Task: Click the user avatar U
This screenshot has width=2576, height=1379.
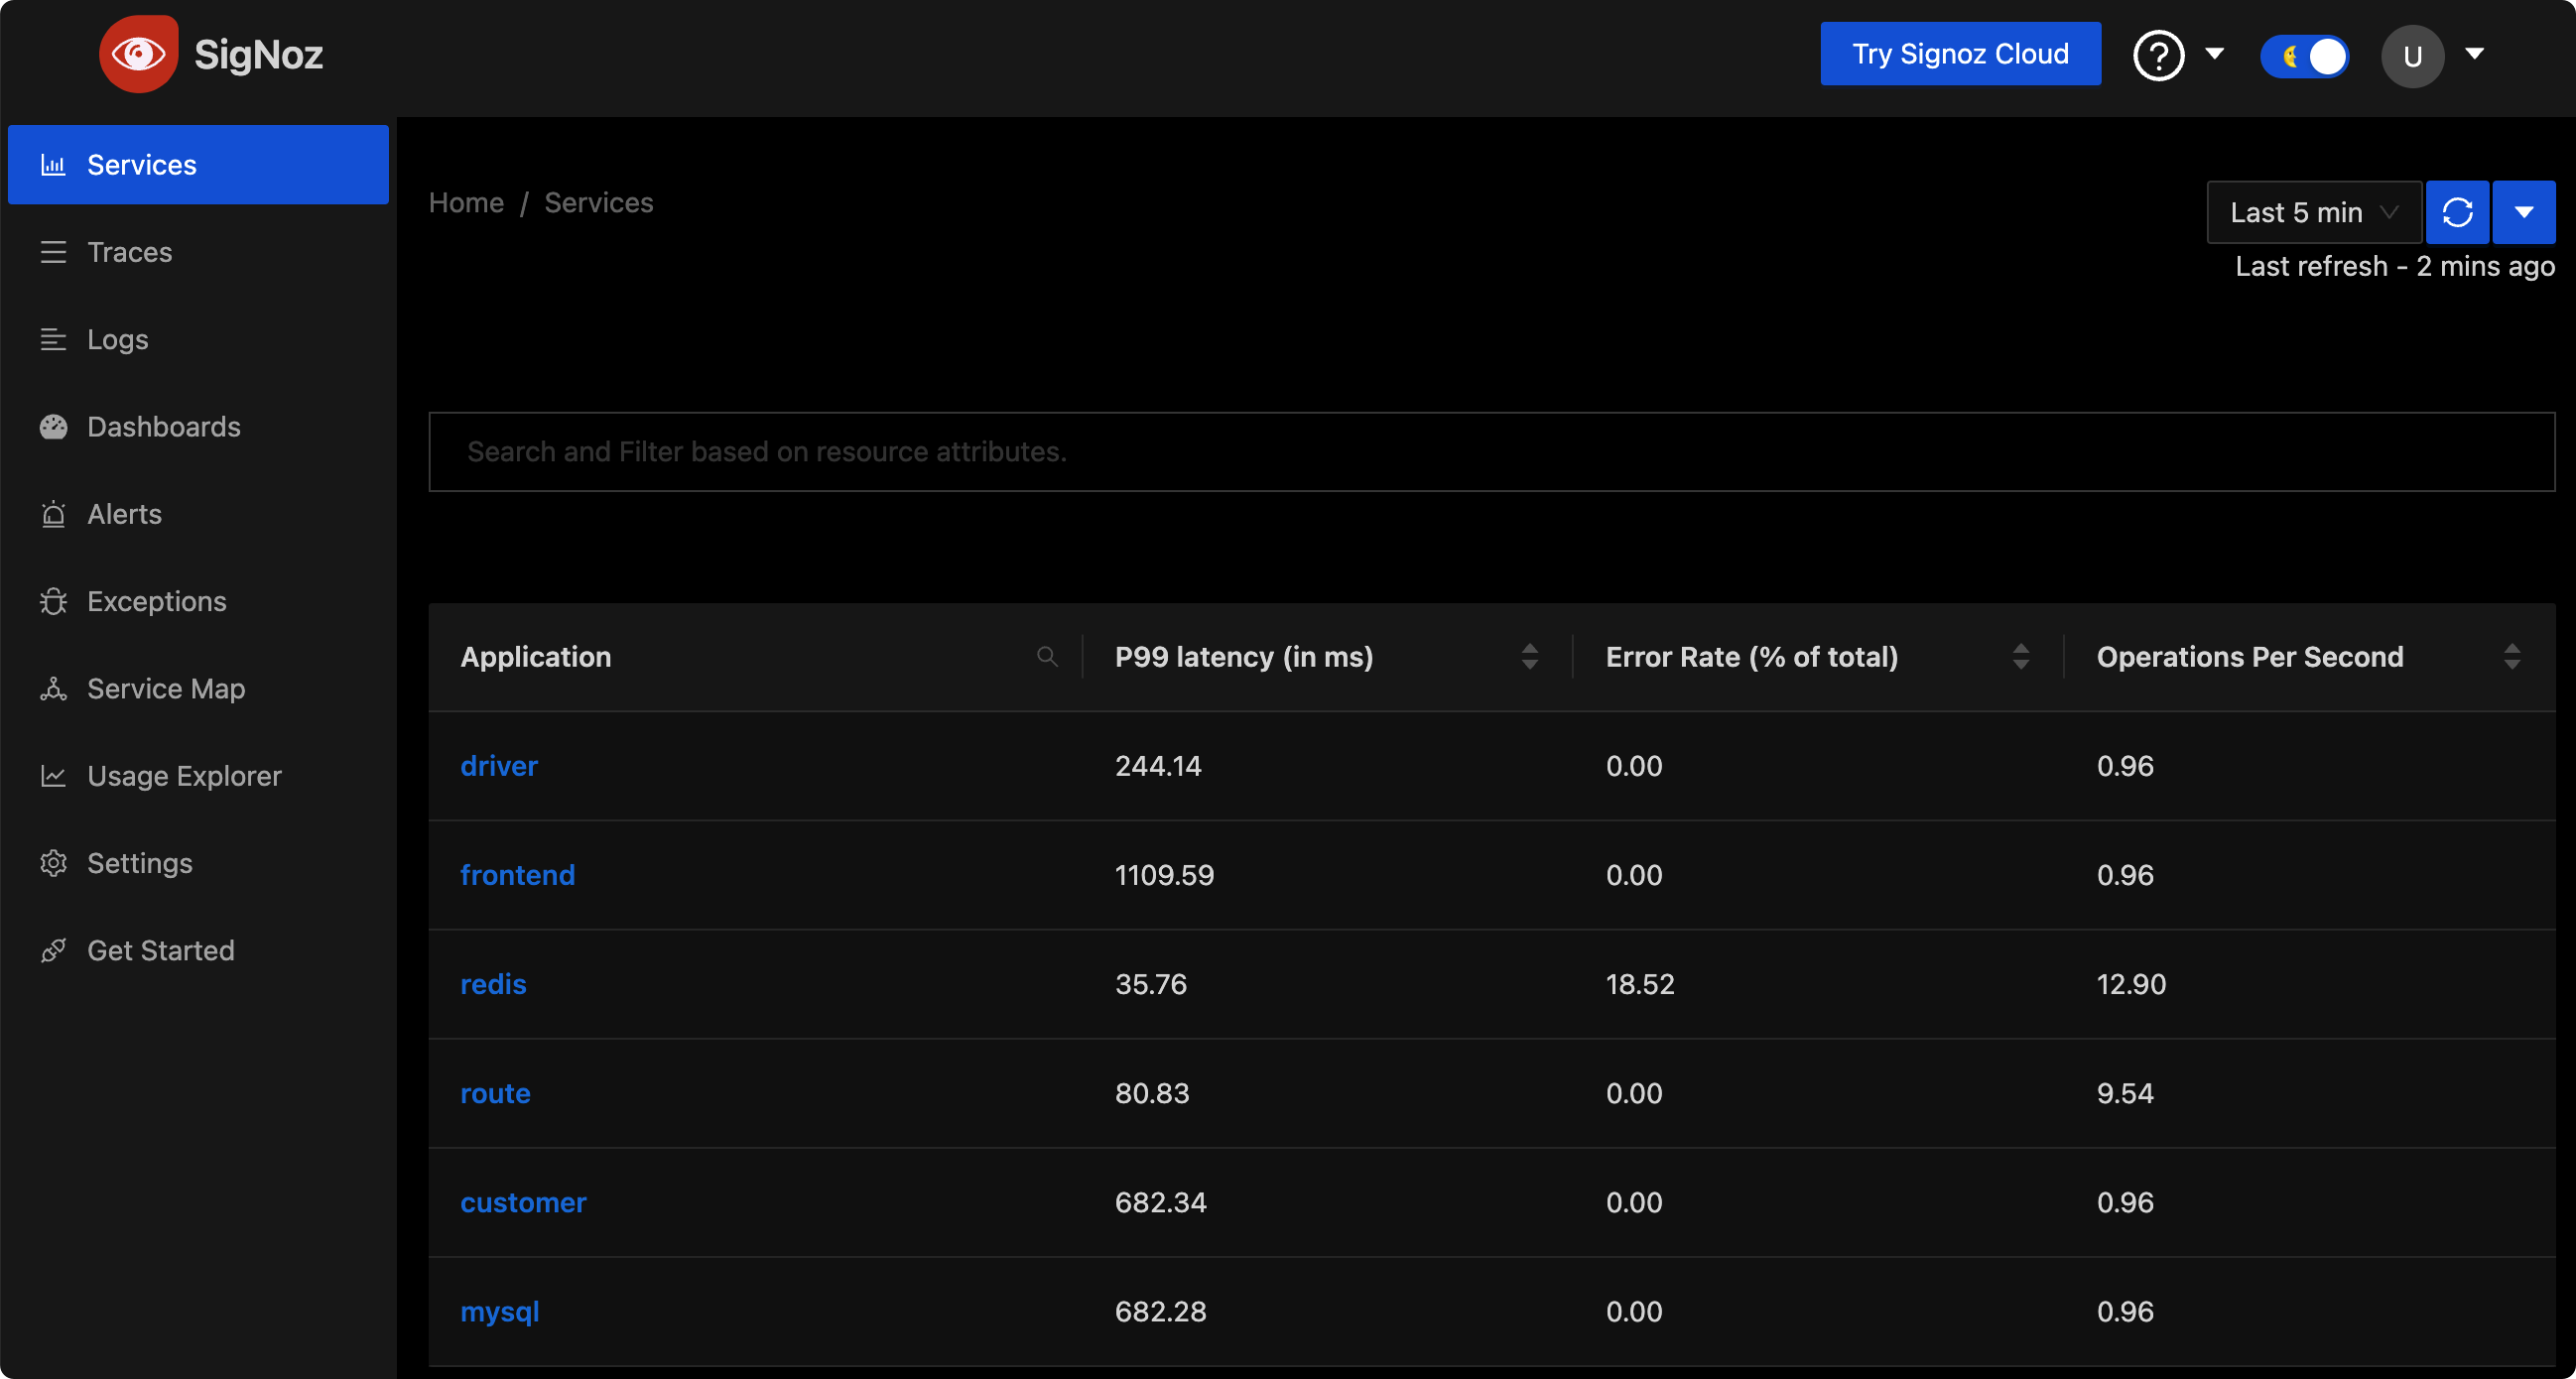Action: point(2411,56)
